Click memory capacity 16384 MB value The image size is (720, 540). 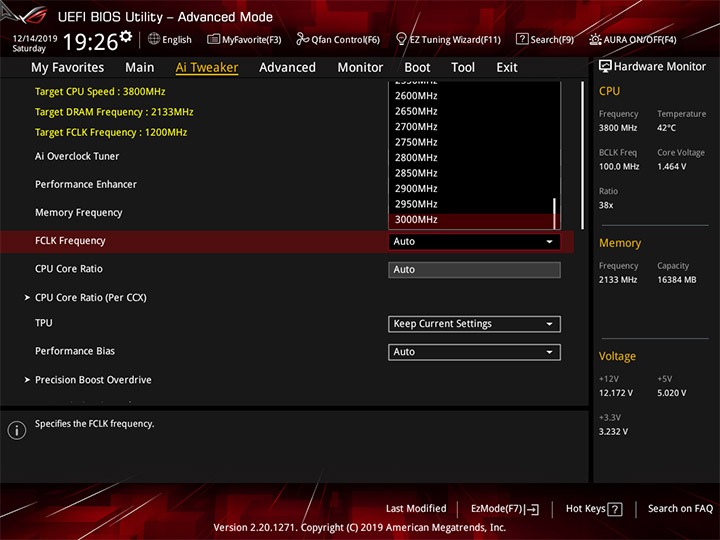pos(676,280)
